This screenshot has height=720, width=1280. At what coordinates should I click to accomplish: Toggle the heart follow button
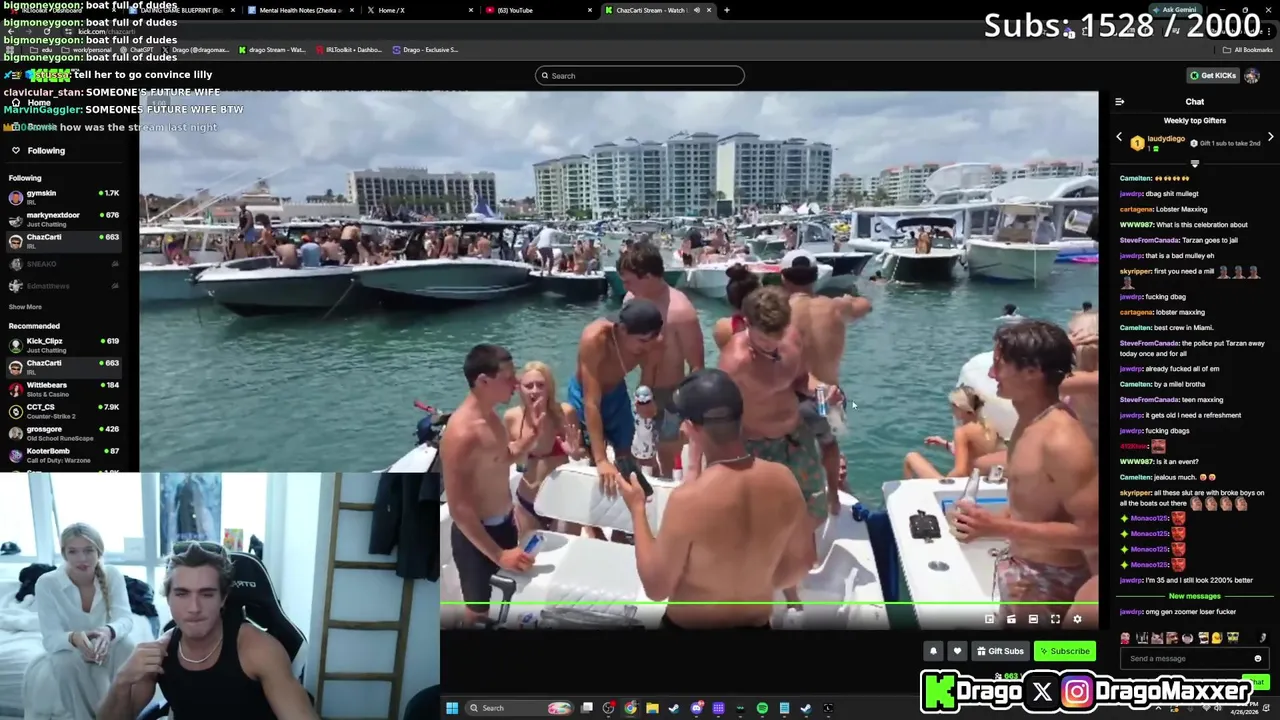coord(957,651)
